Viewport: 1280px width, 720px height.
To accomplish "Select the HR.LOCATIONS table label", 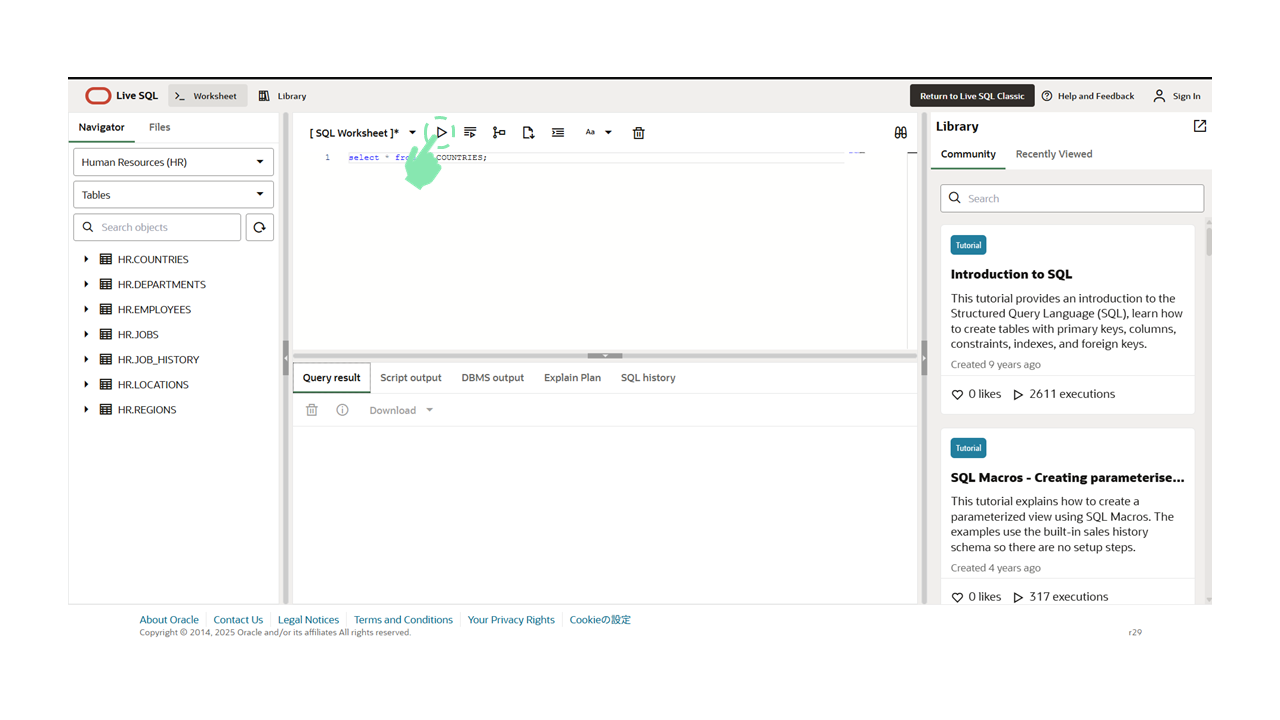I will [153, 384].
